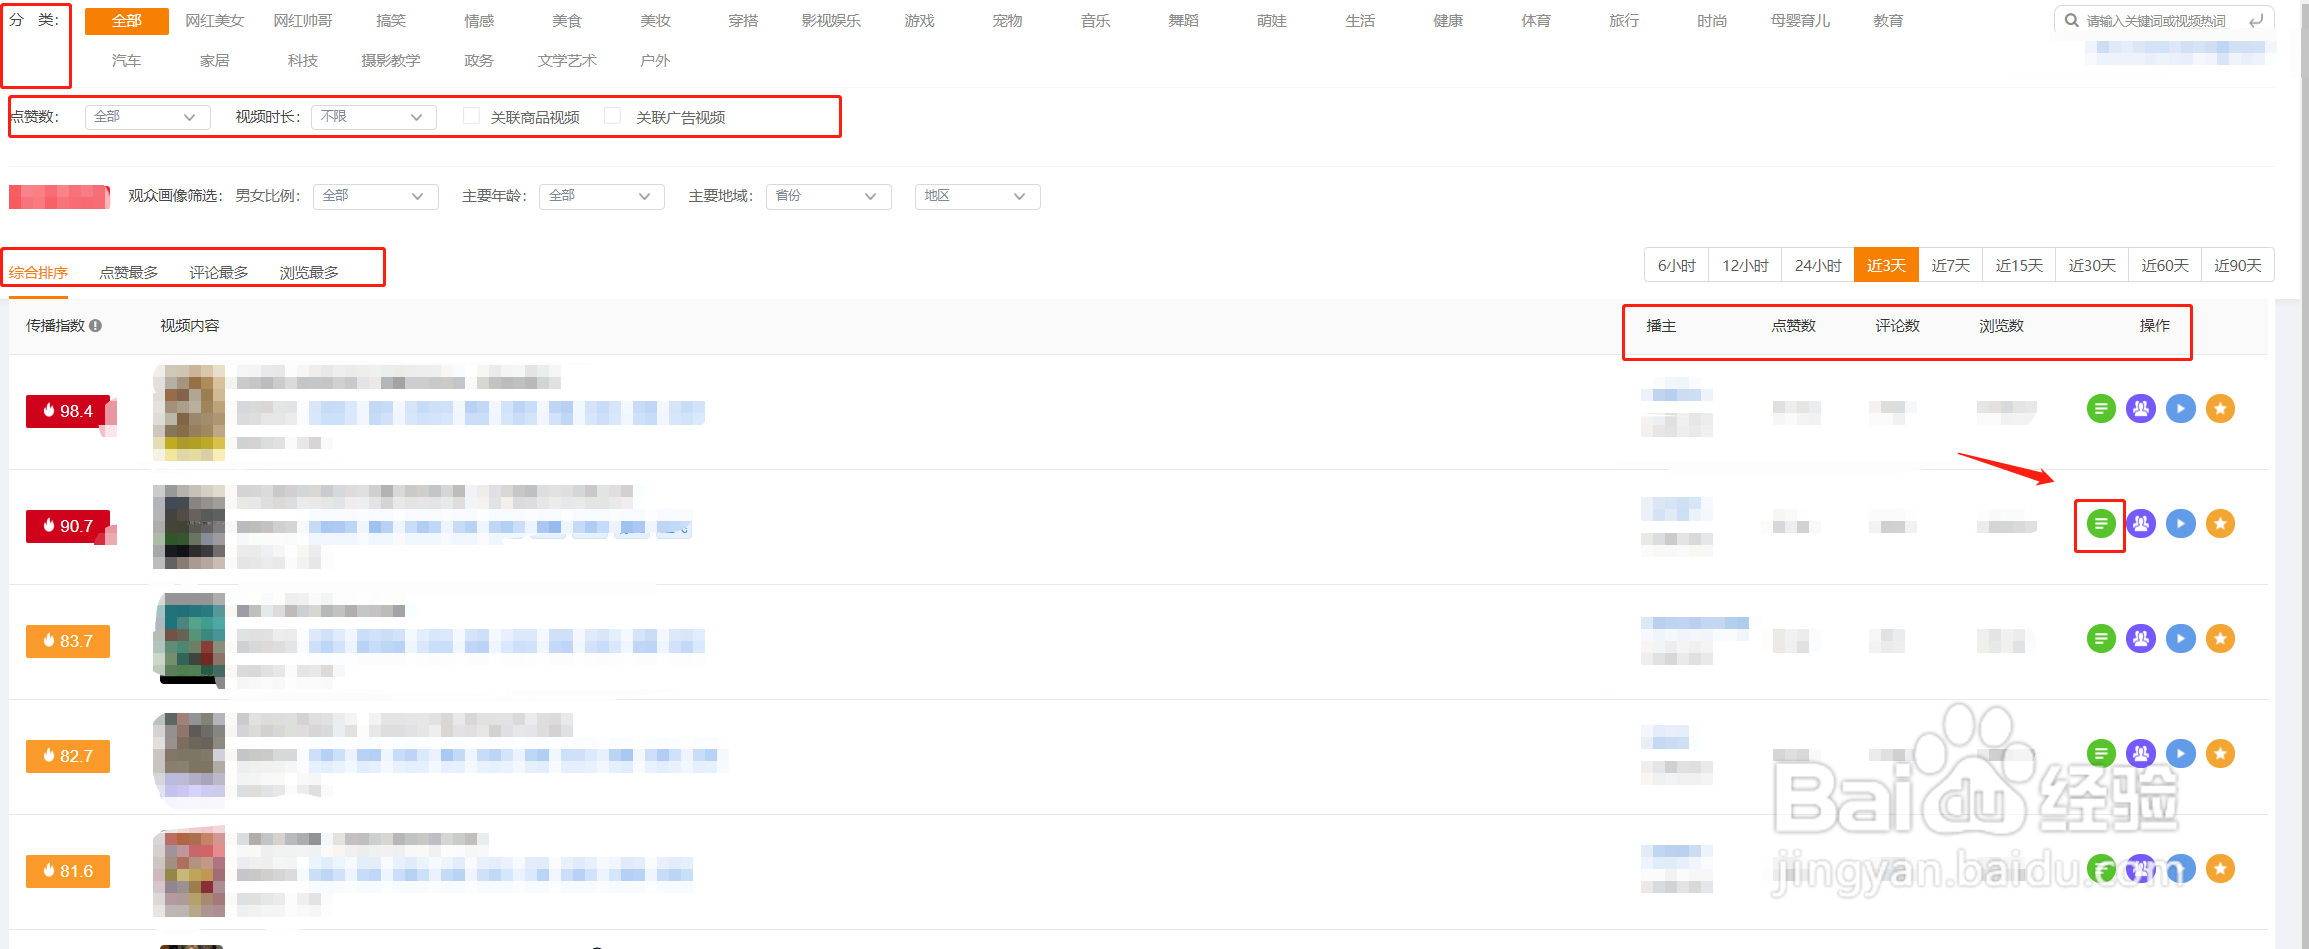
Task: Select the 近7天 time range
Action: 1951,265
